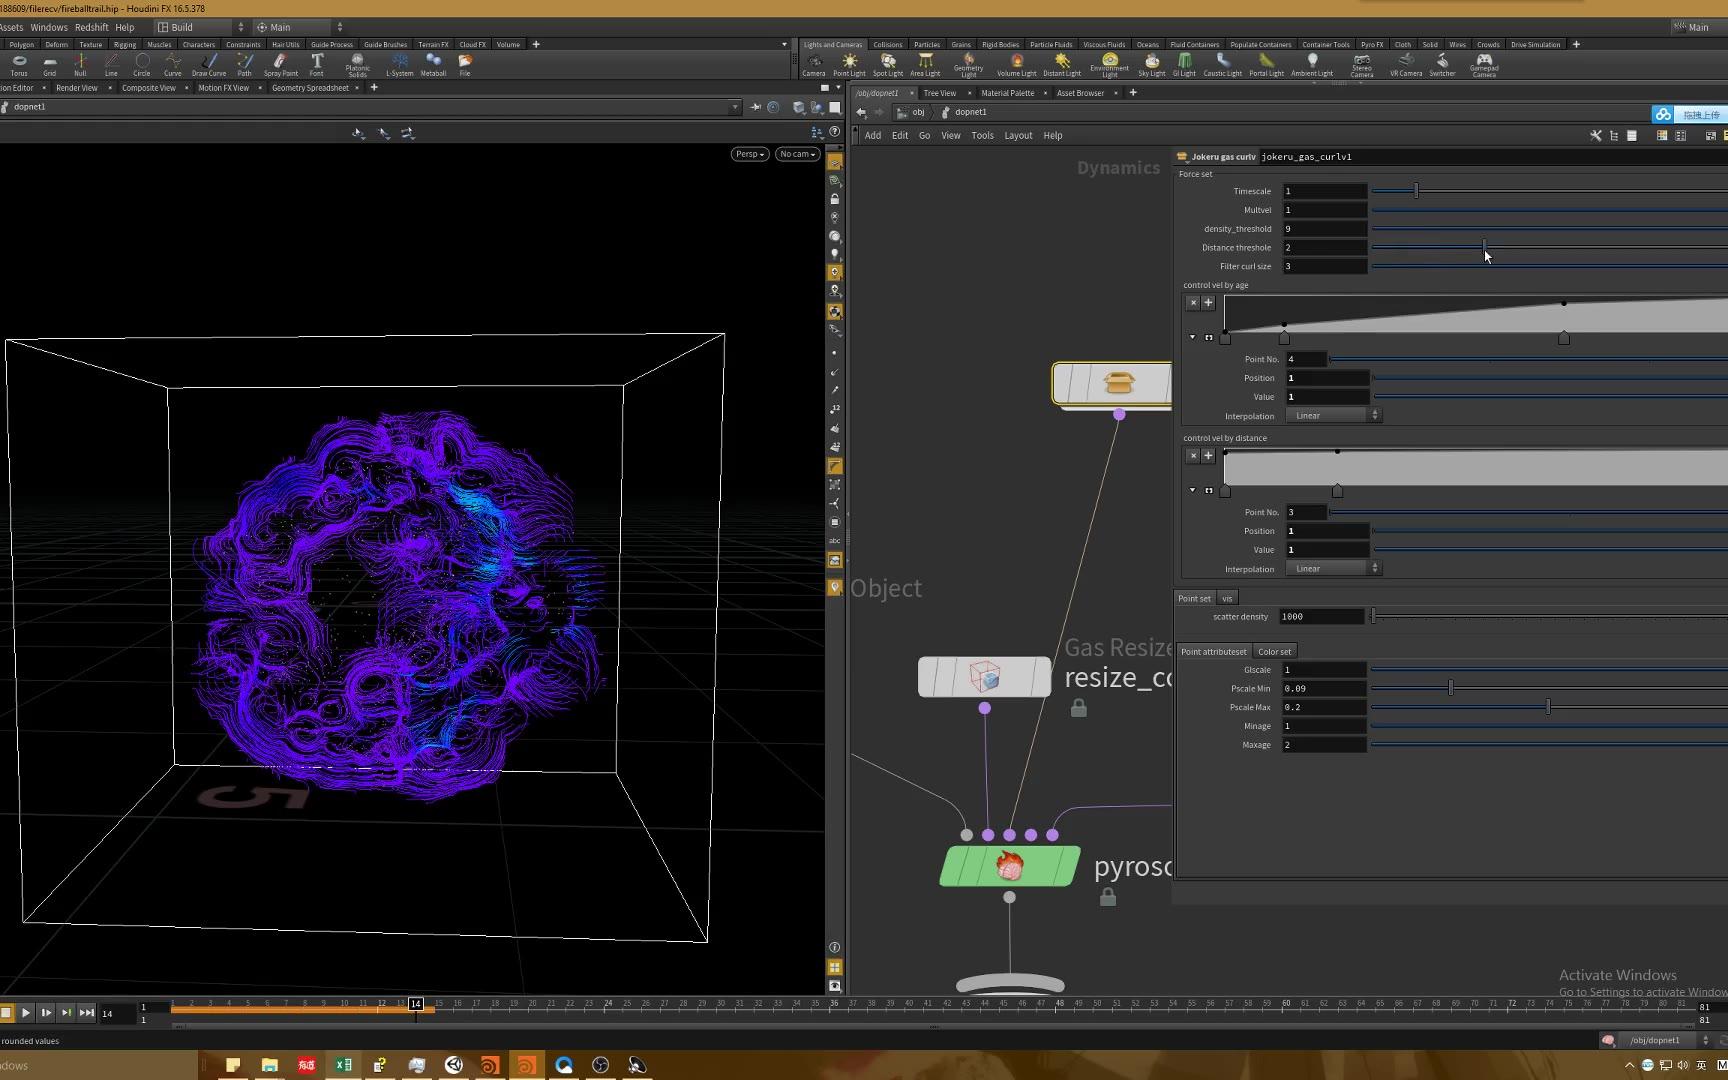Click play on the timeline
Screen dimensions: 1728x1080
click(26, 1013)
